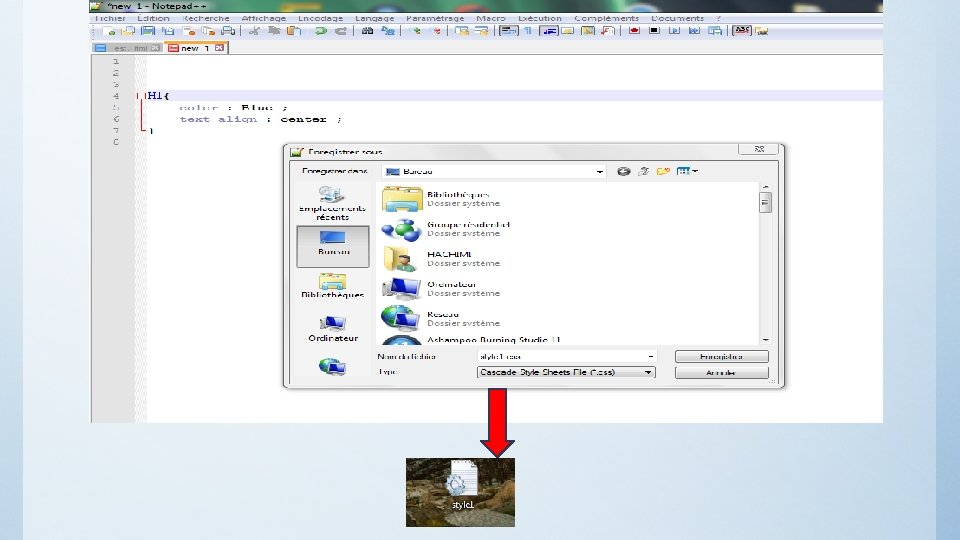
Task: Select Ordinateur in the places bar
Action: pyautogui.click(x=332, y=329)
